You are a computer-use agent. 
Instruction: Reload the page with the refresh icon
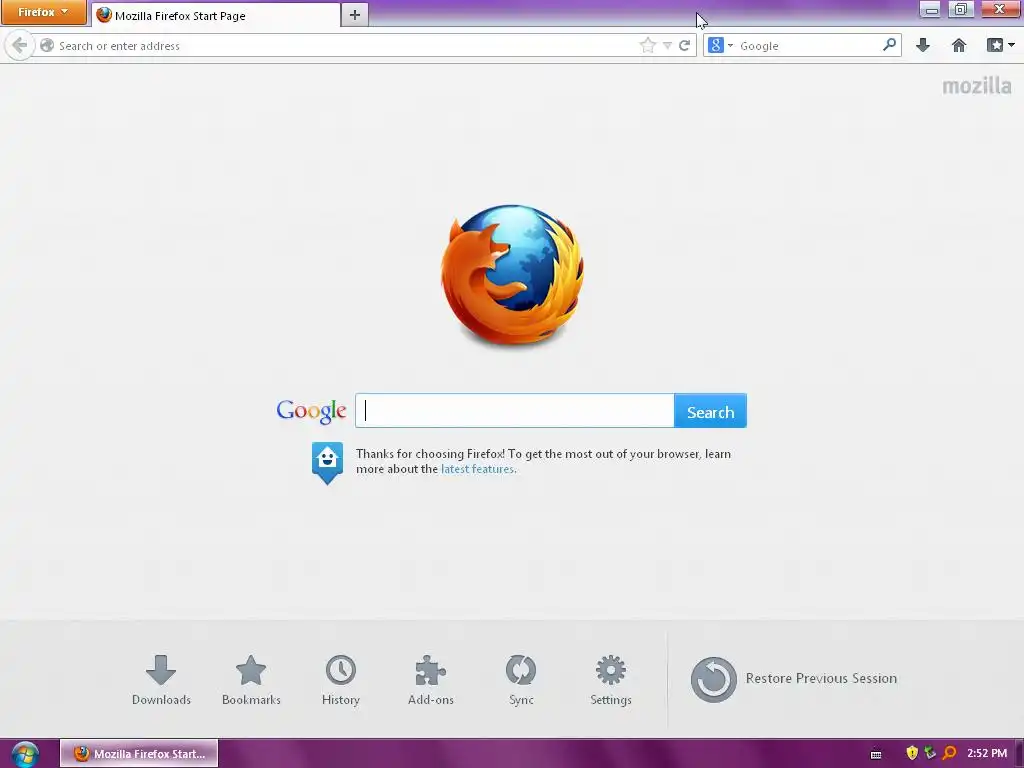coord(684,46)
